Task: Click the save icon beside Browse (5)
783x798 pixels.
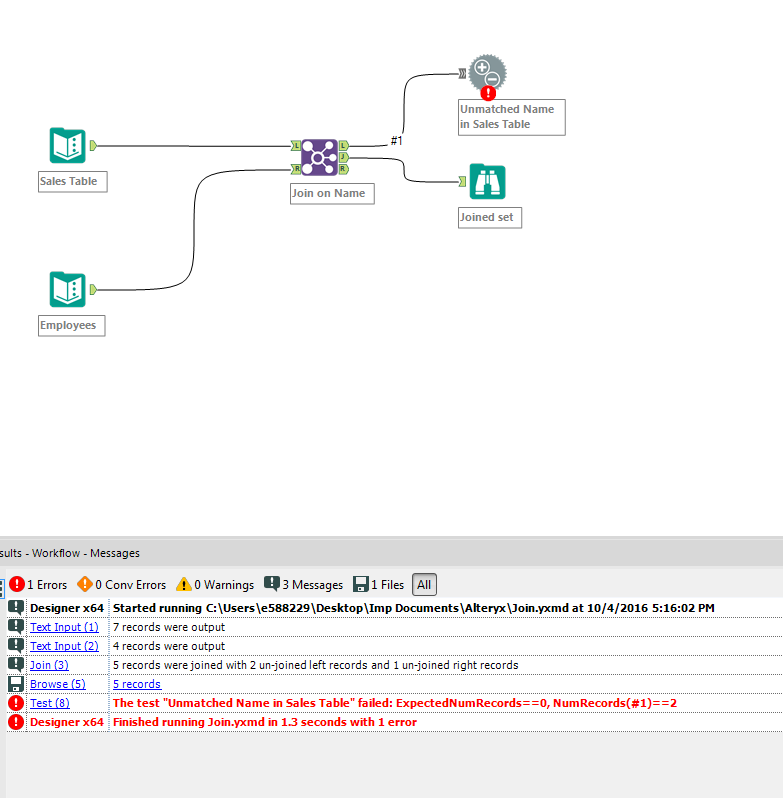Action: 16,684
